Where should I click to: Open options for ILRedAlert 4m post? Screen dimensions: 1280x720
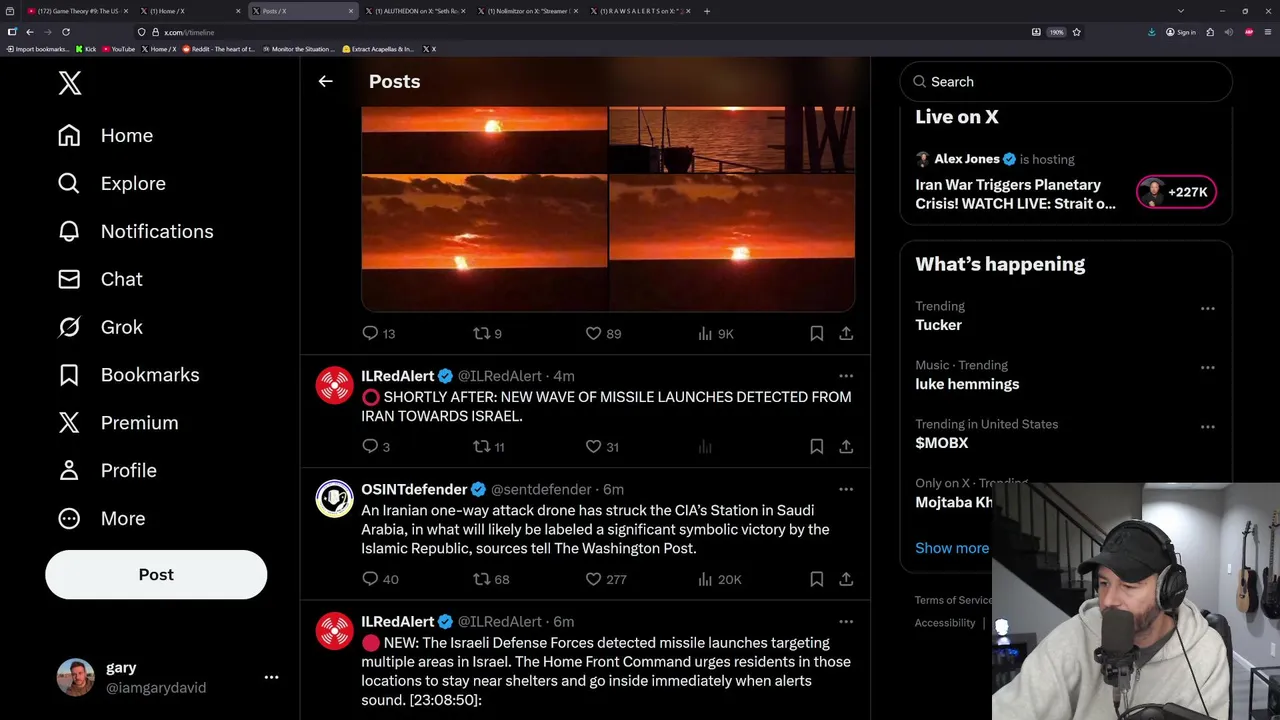pos(846,376)
